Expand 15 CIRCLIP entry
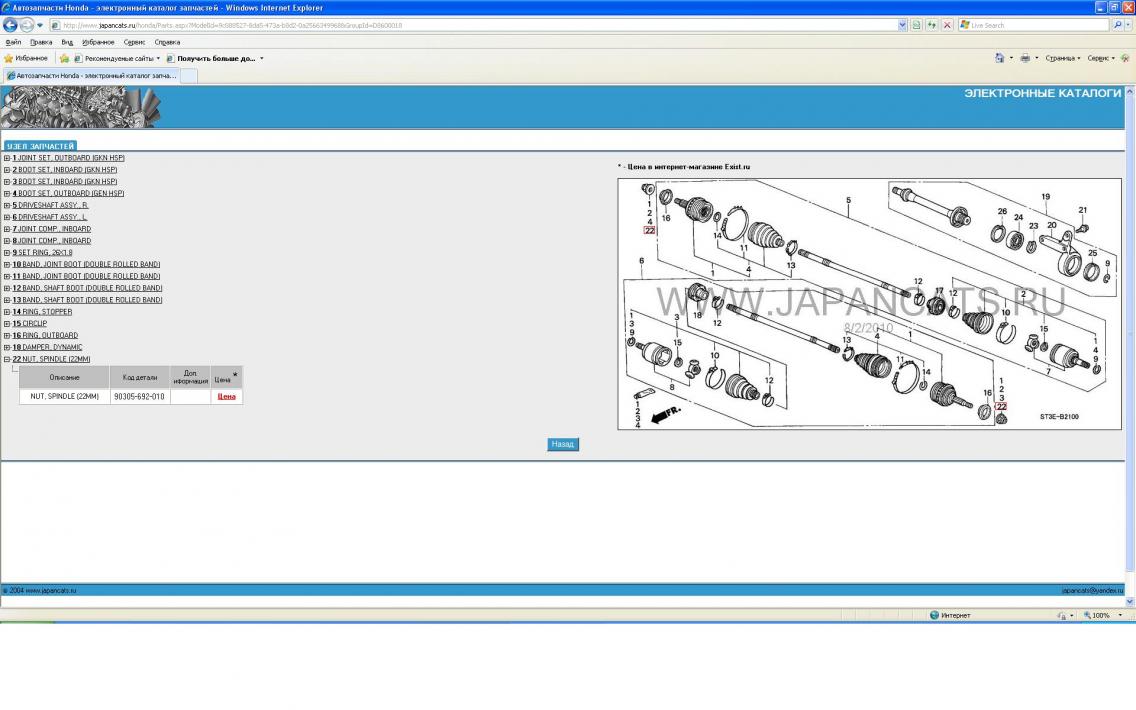Viewport: 1136px width, 710px height. click(7, 324)
